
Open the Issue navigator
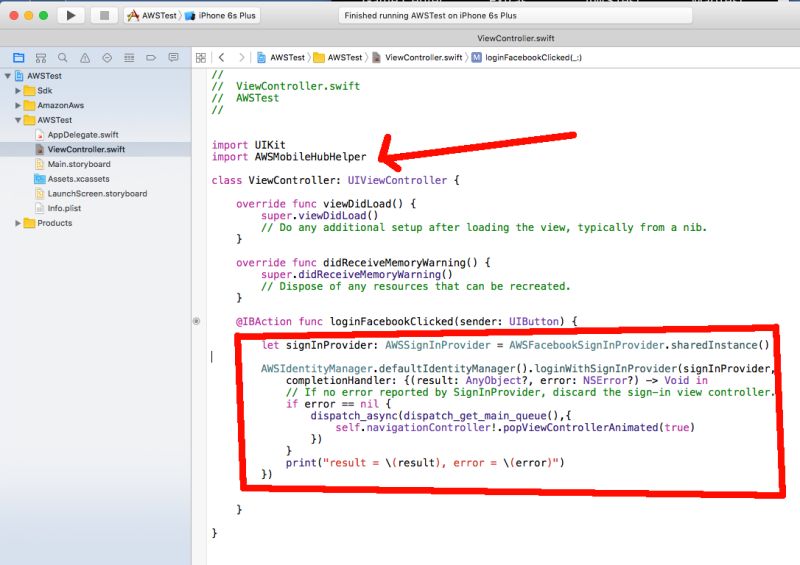pyautogui.click(x=85, y=58)
